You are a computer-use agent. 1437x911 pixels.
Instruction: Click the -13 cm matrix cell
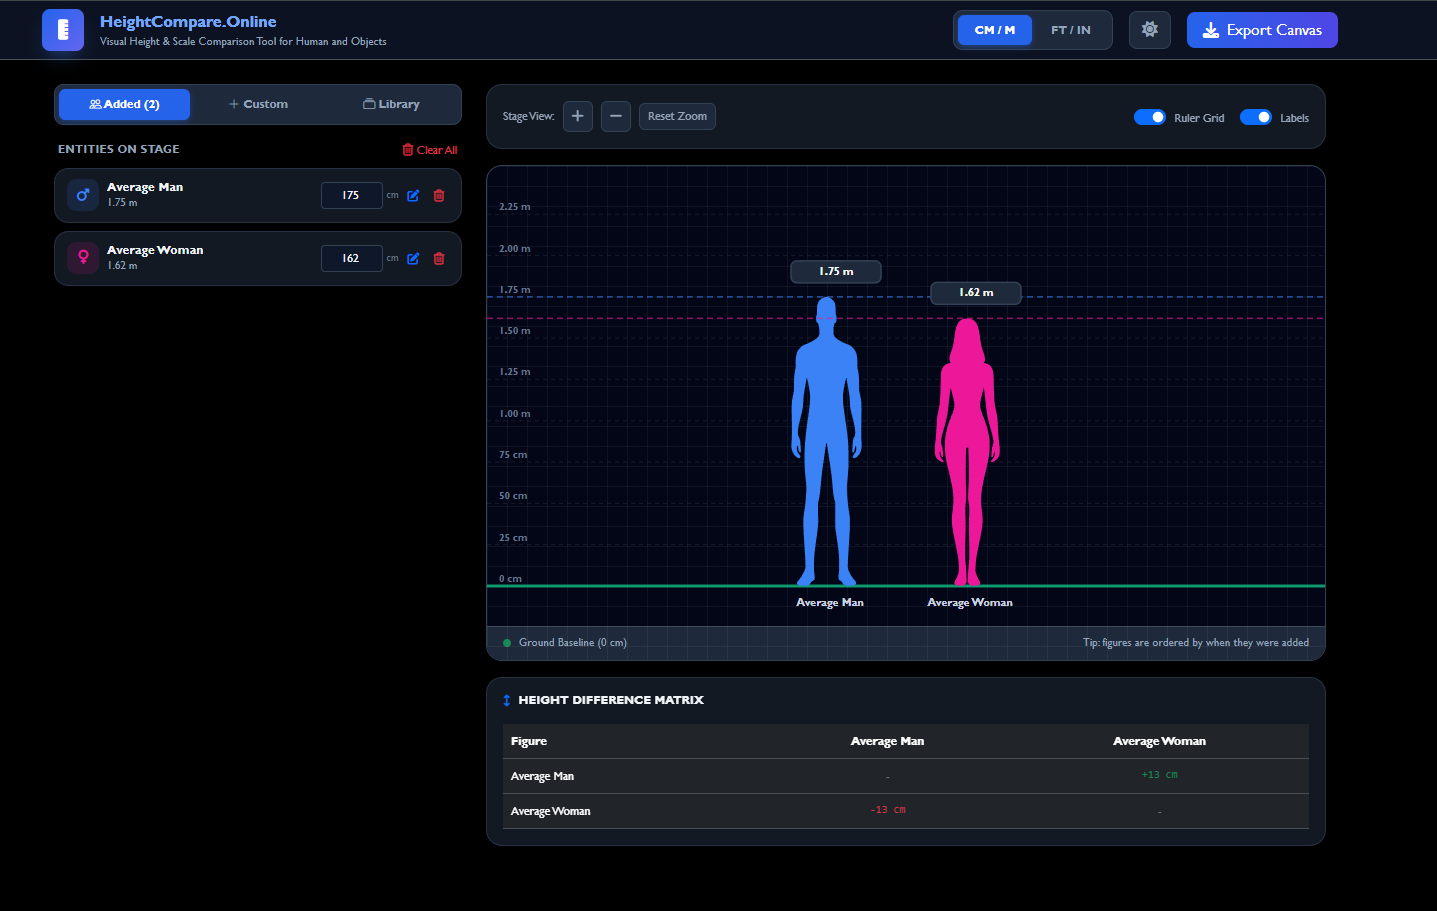888,810
